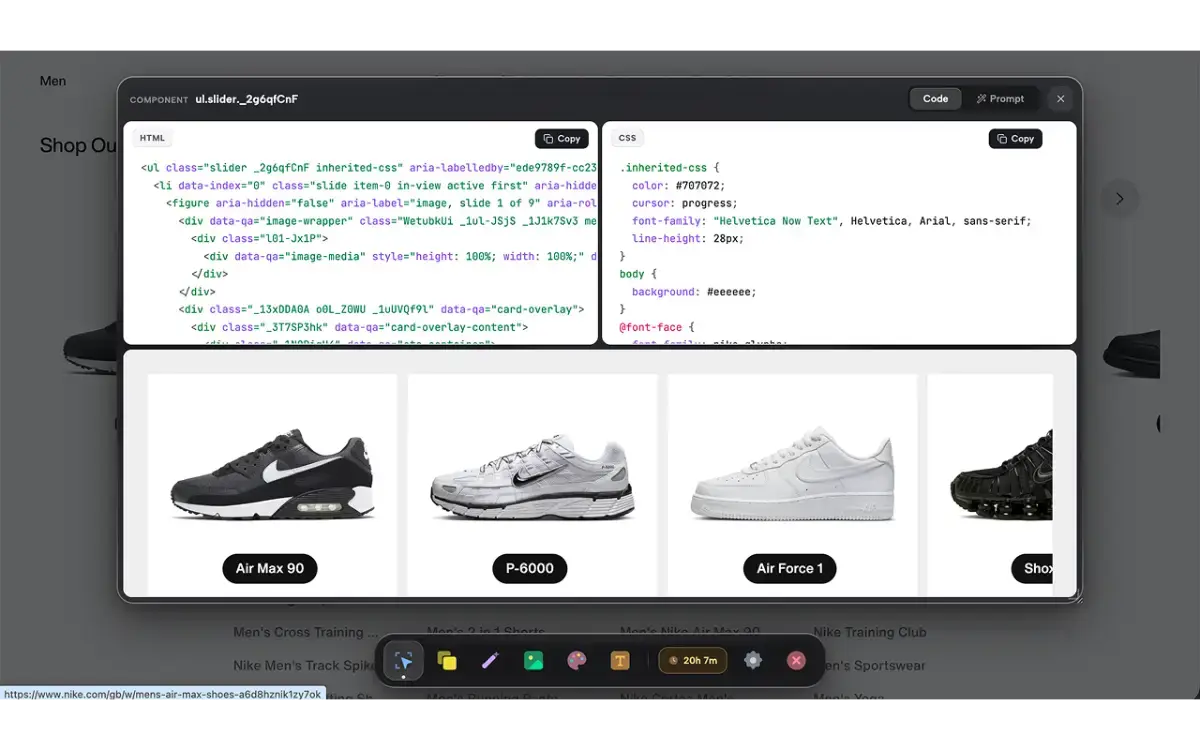Copy the CSS code
This screenshot has width=1200, height=750.
coord(1015,139)
